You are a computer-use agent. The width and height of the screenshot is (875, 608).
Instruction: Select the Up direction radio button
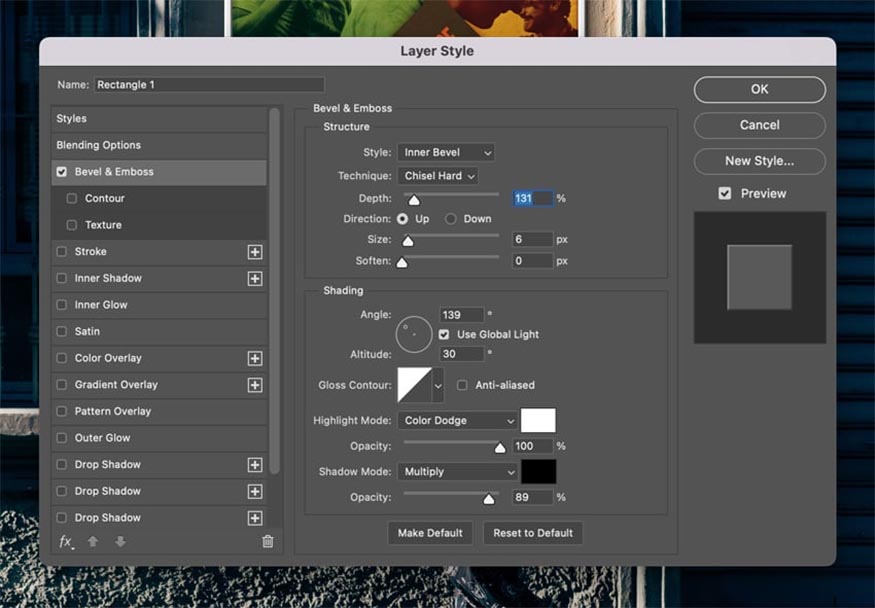coord(402,219)
